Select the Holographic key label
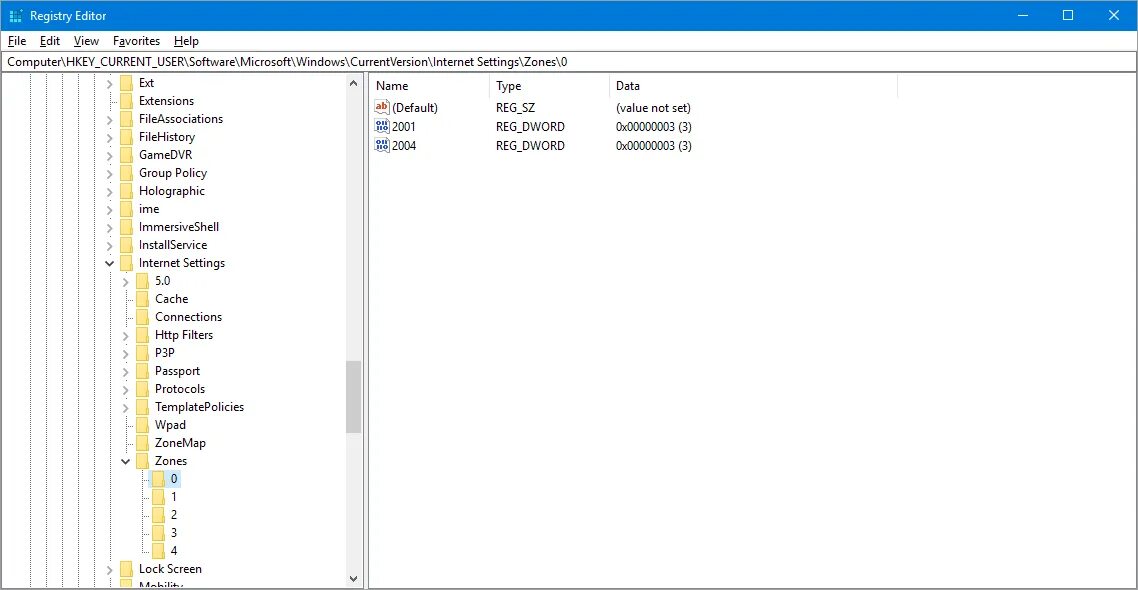Viewport: 1138px width, 590px height. point(172,191)
